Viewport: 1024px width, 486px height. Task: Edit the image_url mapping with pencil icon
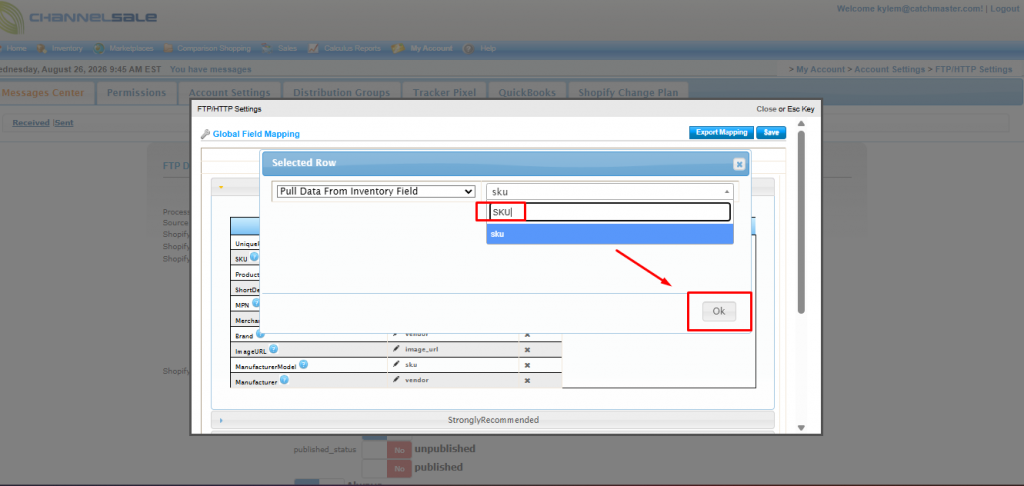(396, 349)
